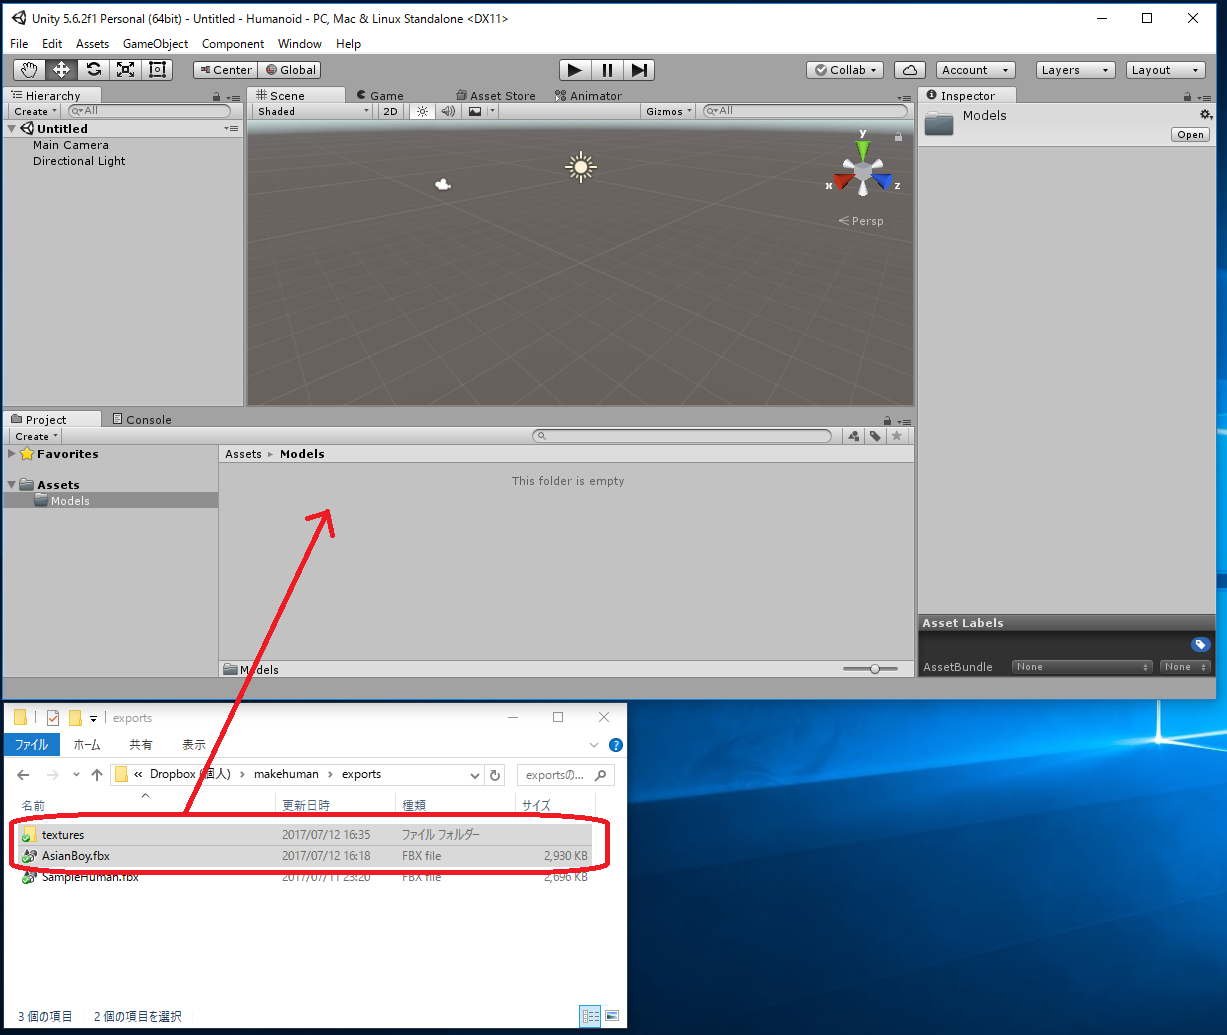
Task: Open the Layers dropdown
Action: click(x=1075, y=70)
